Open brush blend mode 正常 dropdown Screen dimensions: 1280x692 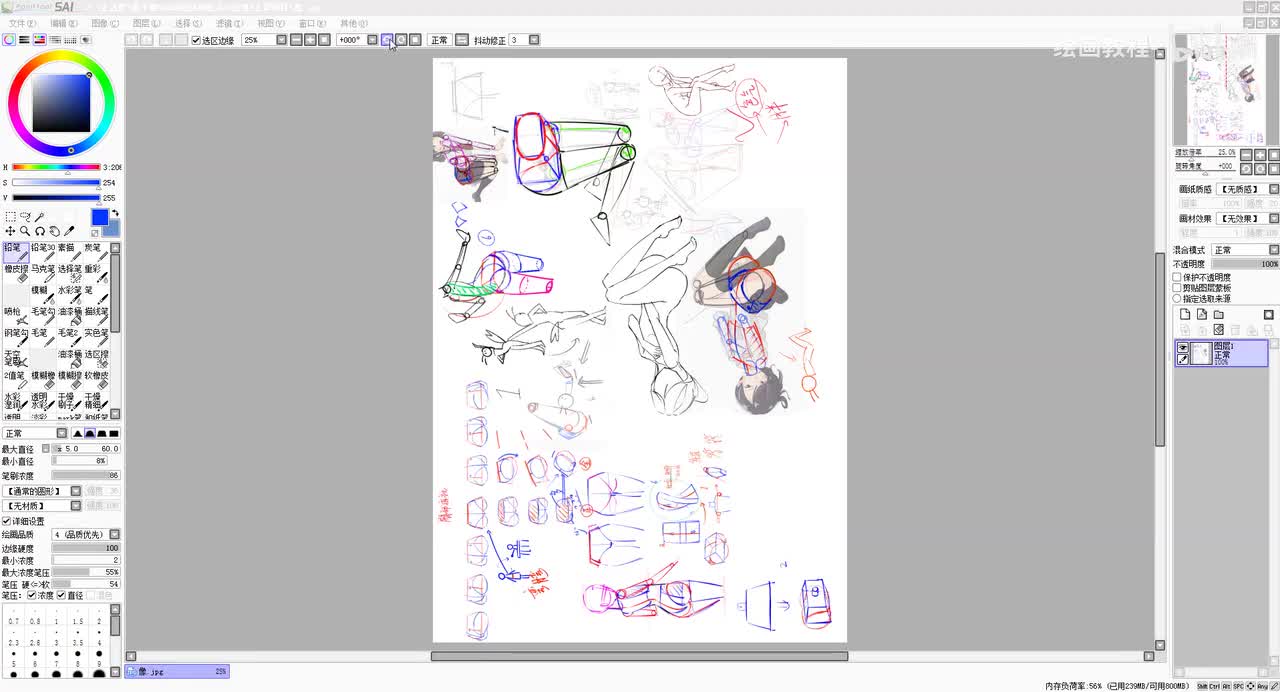pyautogui.click(x=61, y=433)
